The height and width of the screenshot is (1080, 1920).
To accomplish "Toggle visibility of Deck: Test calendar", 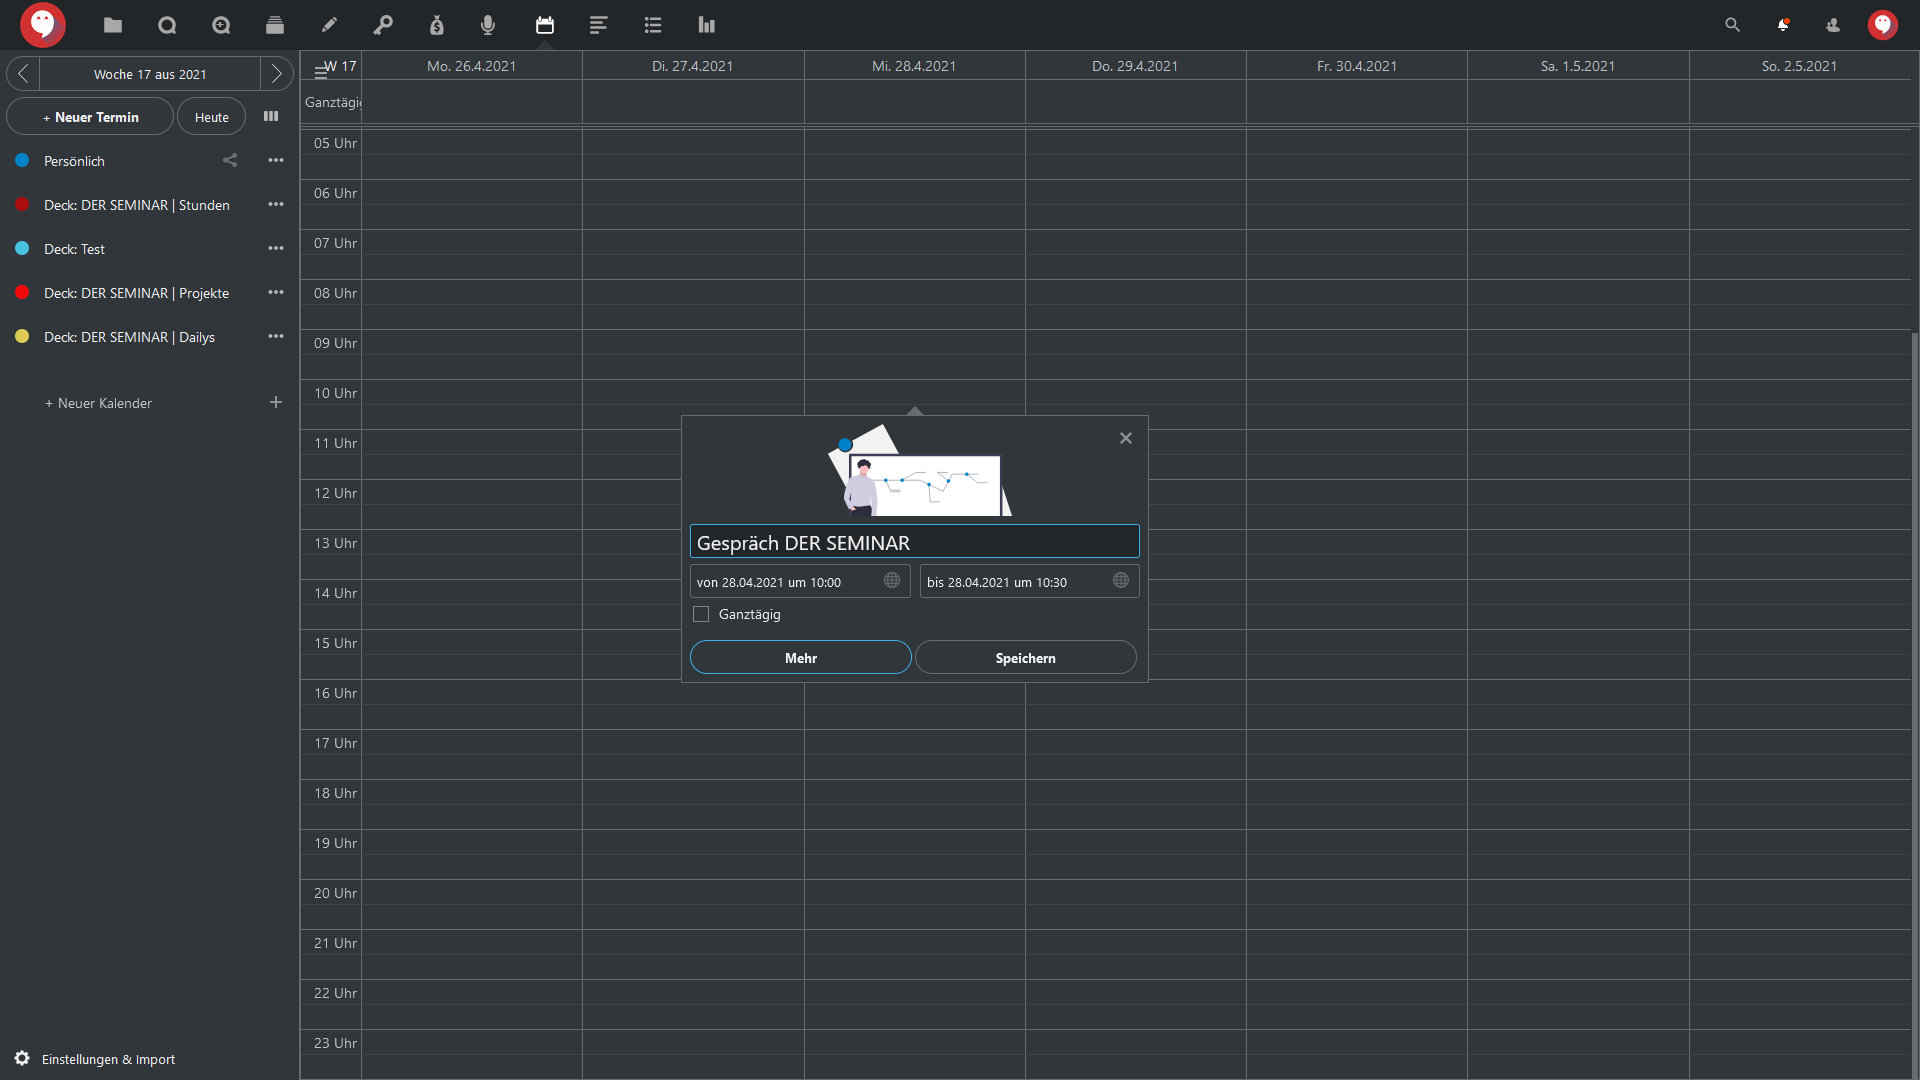I will coord(22,248).
